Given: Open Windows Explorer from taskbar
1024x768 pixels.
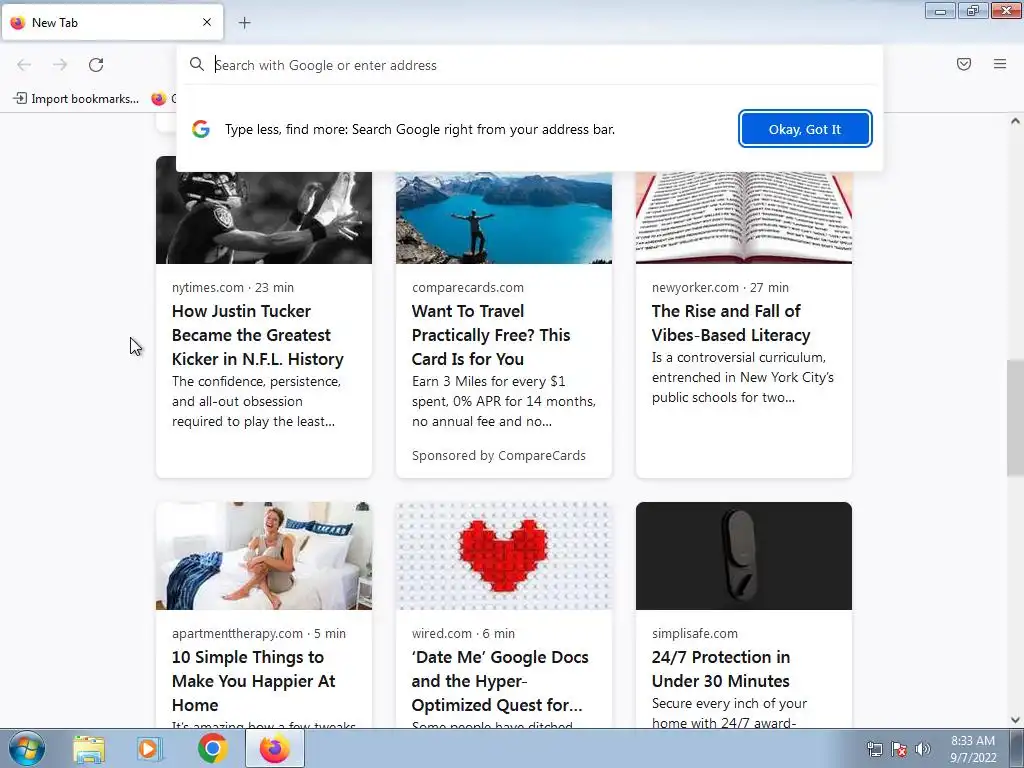Looking at the screenshot, I should (89, 749).
